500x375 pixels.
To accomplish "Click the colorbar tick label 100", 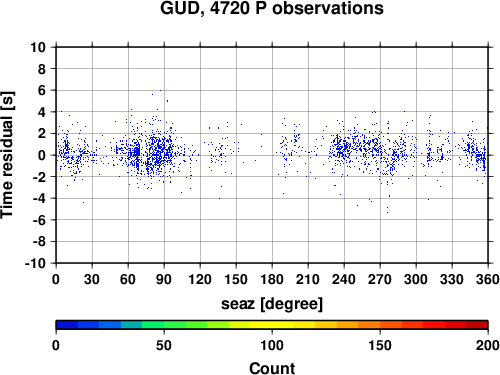I will [x=272, y=345].
